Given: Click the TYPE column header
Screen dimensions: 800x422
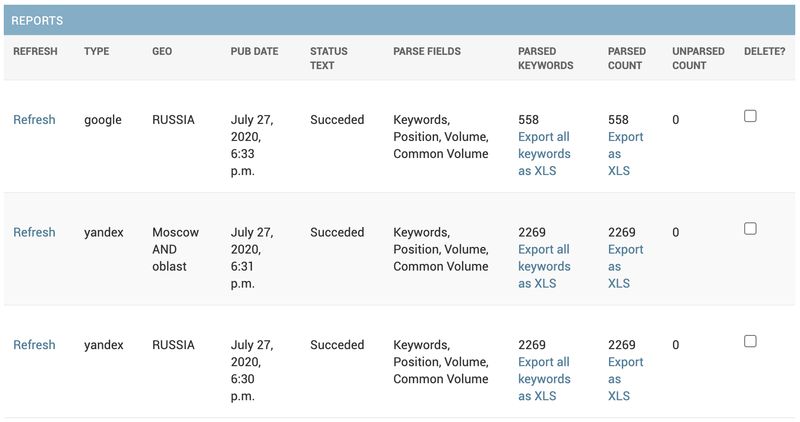Looking at the screenshot, I should (97, 51).
